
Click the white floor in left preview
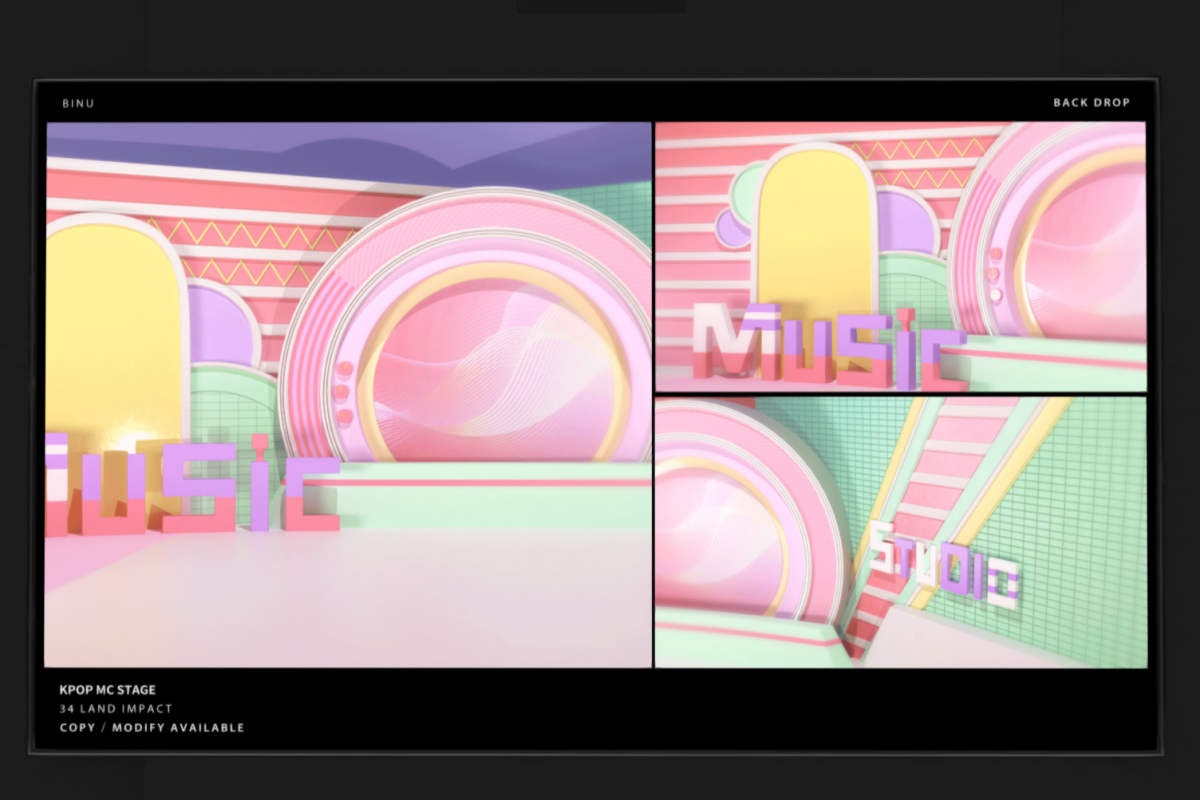(x=350, y=600)
